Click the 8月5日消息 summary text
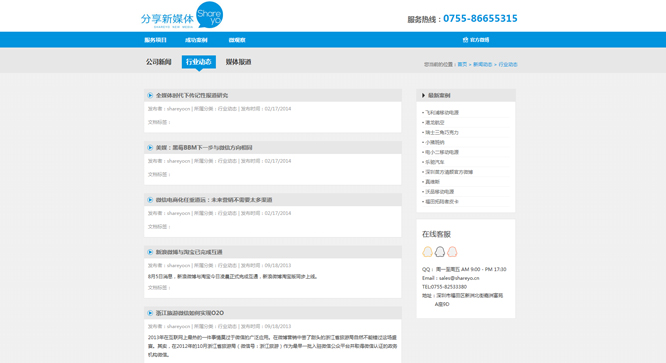Screen dimensions: 666x363 232,276
